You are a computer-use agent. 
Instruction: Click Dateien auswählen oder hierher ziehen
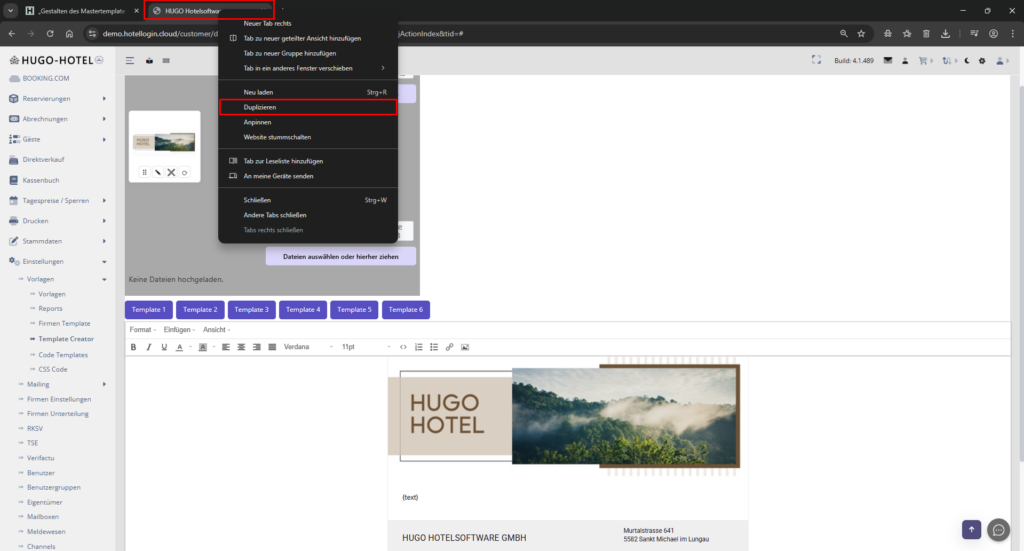[341, 256]
